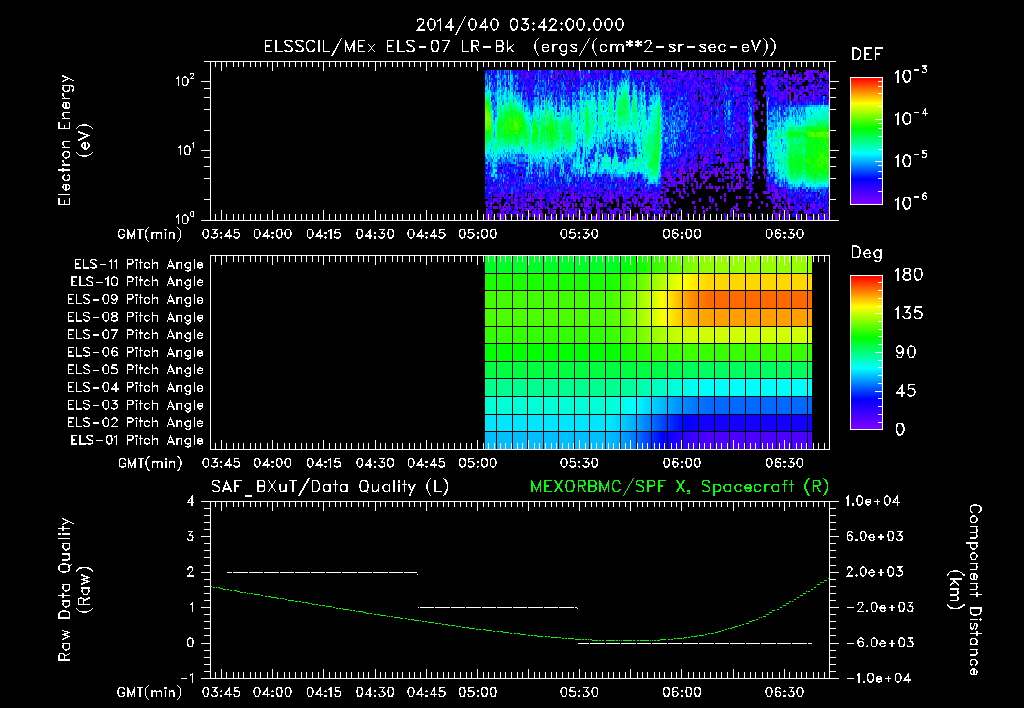The image size is (1024, 708).
Task: Click the 135 degree tick label
Action: (x=908, y=313)
